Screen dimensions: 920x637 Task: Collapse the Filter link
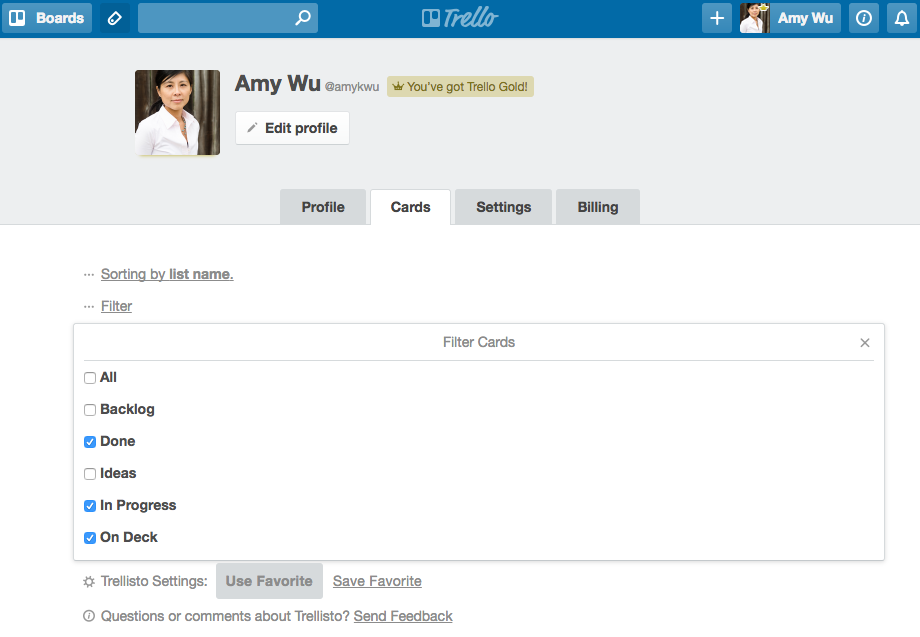point(116,306)
